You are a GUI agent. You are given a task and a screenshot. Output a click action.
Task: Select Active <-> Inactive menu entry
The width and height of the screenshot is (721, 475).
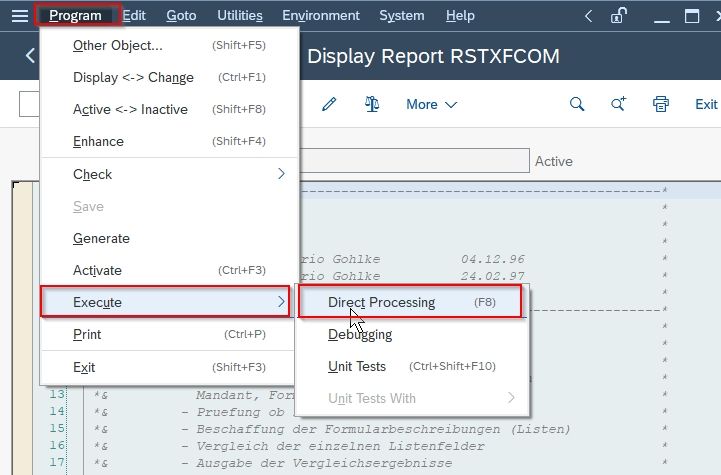[168, 109]
